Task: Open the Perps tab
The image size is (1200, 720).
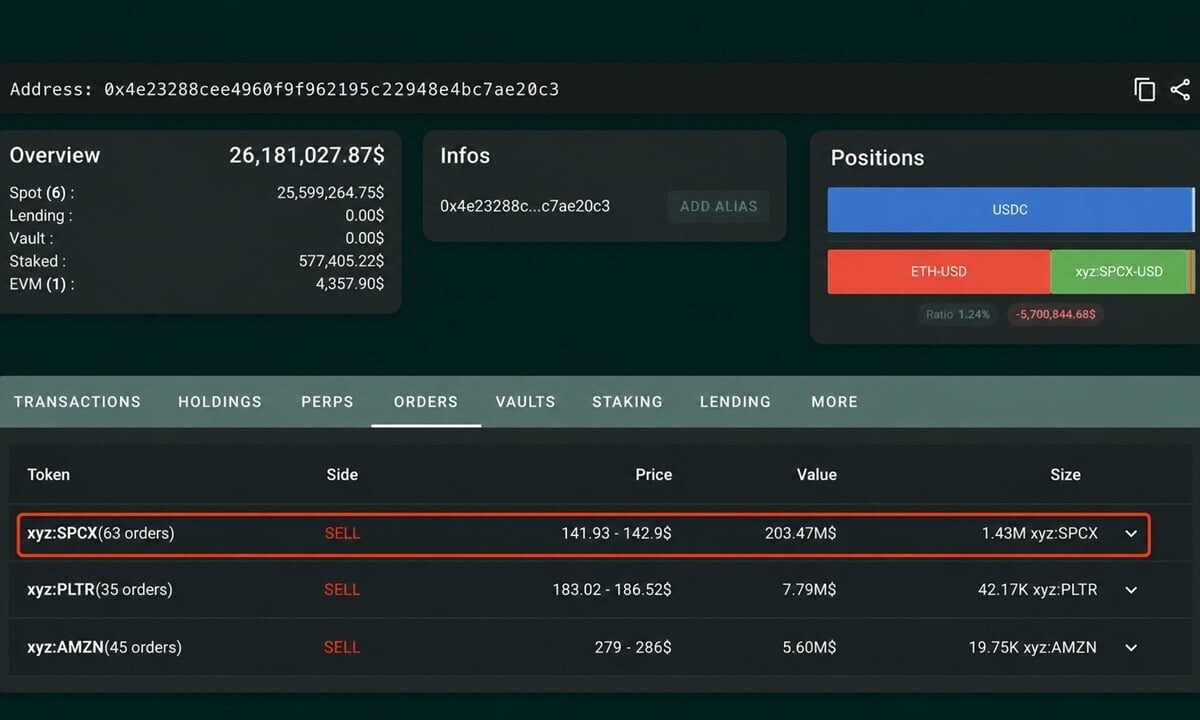Action: pyautogui.click(x=327, y=402)
